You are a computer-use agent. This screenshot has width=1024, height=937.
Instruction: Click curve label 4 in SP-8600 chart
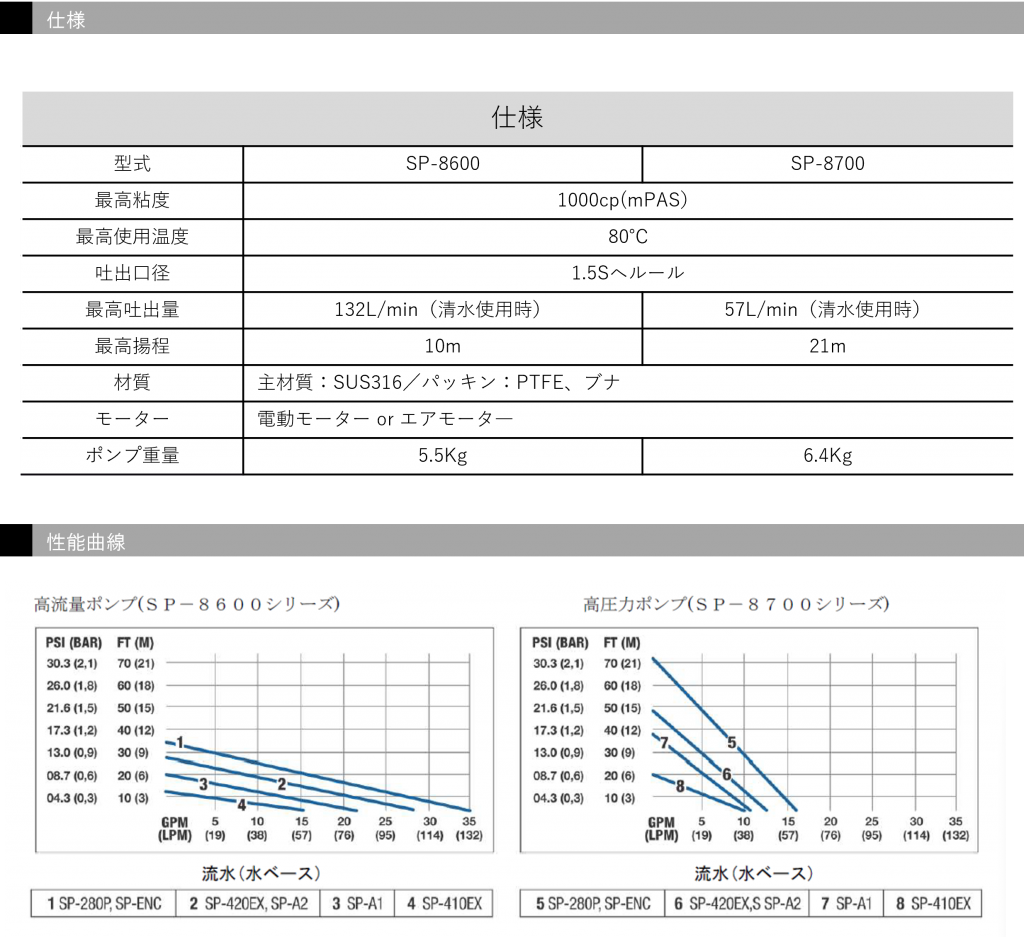(x=242, y=805)
